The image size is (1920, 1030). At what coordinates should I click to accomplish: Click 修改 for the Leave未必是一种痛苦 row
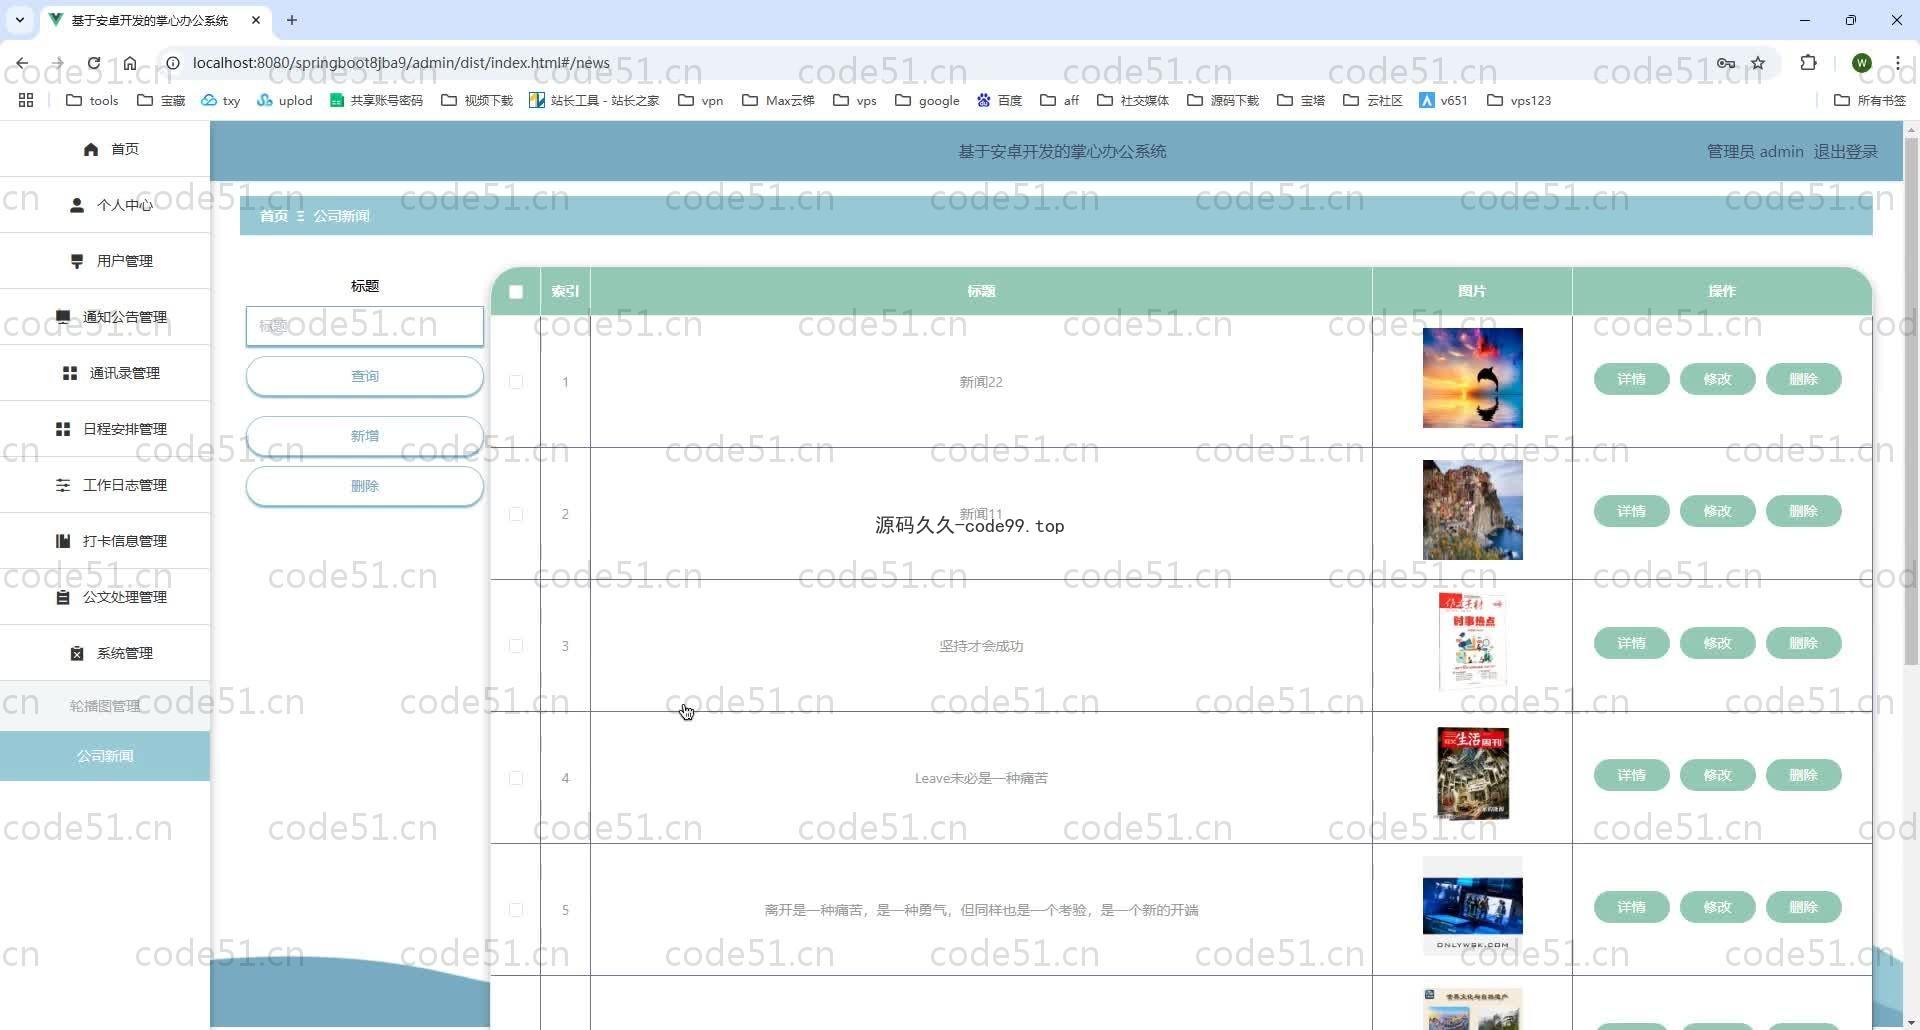(1717, 775)
